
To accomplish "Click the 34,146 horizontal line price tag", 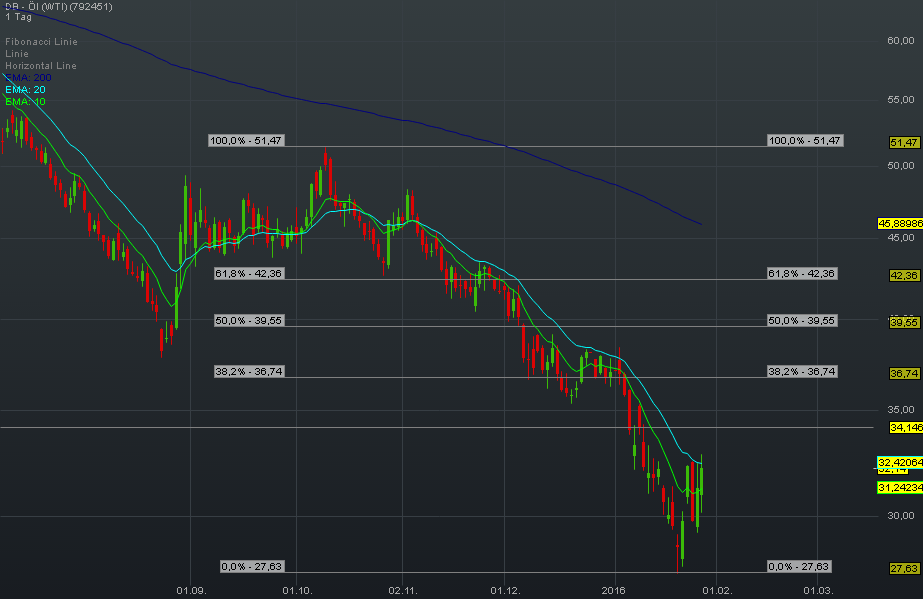I will [905, 427].
